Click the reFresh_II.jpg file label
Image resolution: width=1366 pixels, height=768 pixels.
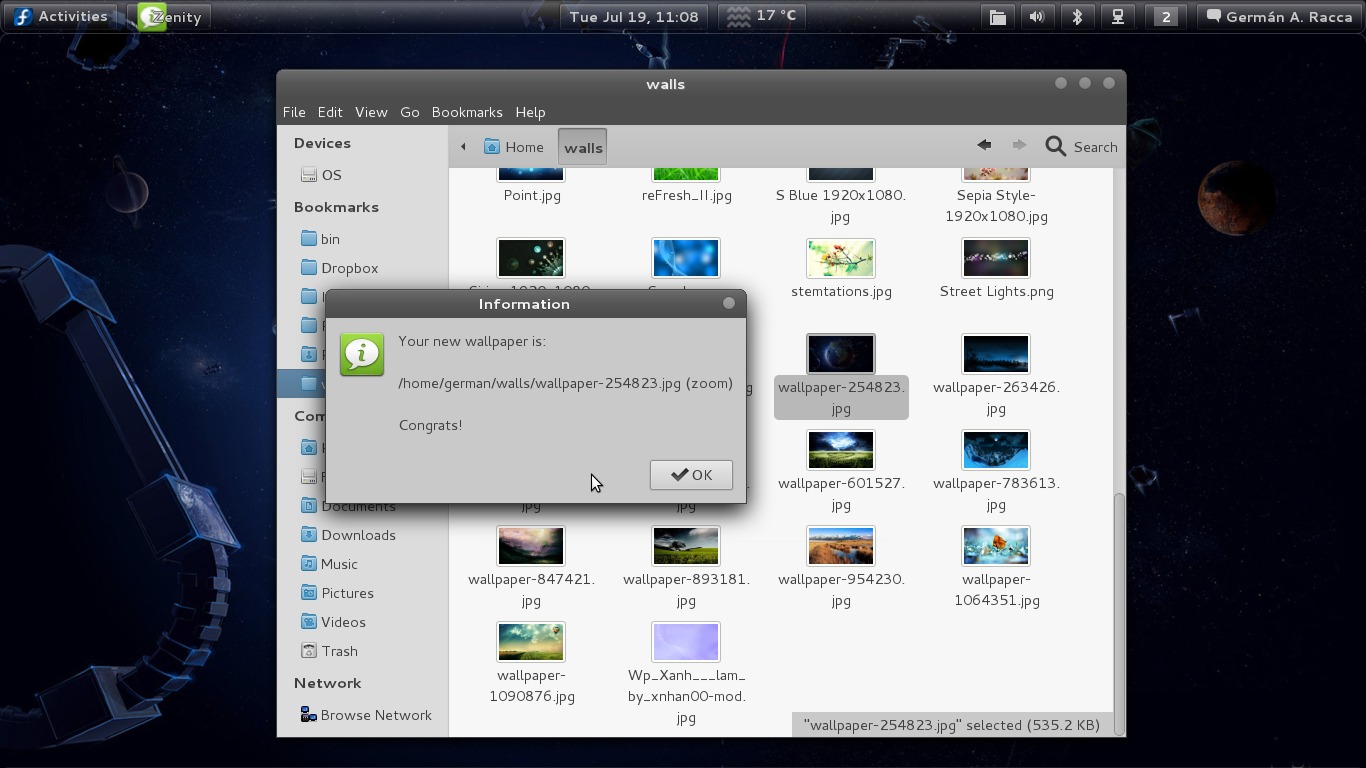pyautogui.click(x=687, y=195)
